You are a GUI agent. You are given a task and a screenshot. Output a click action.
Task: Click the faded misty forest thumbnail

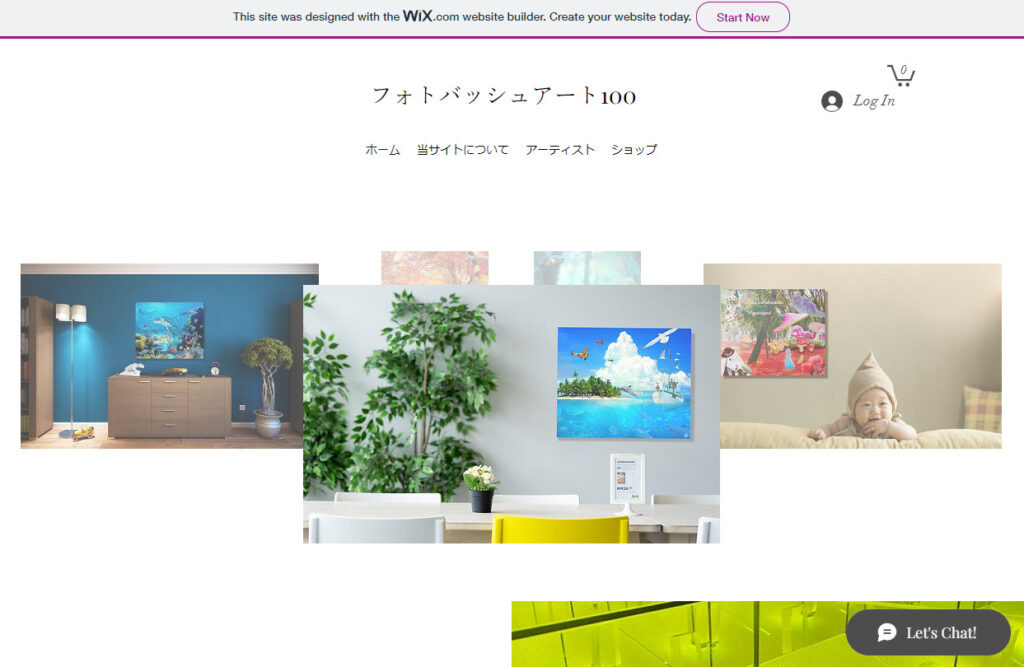point(587,268)
